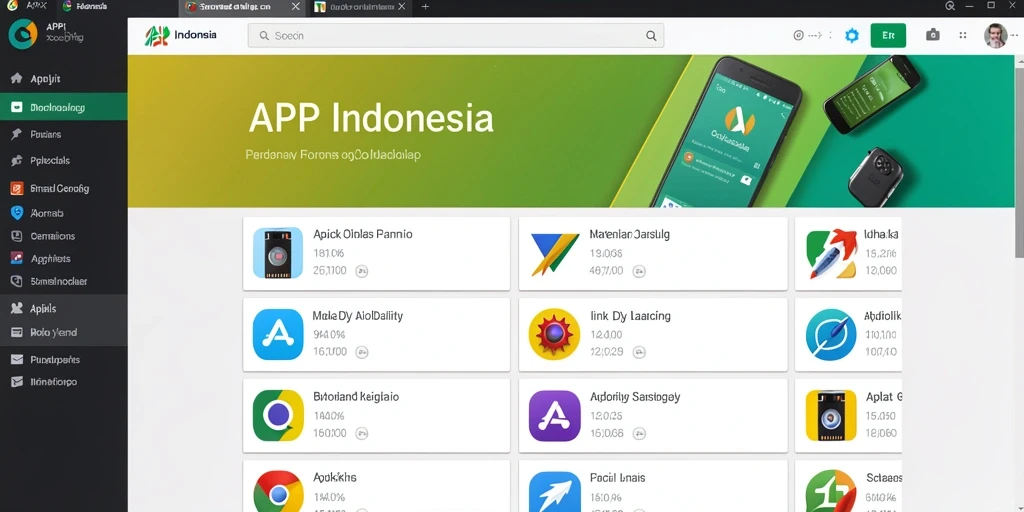Click the Adiorilty Sarstogay title
This screenshot has width=1024, height=512.
[635, 396]
